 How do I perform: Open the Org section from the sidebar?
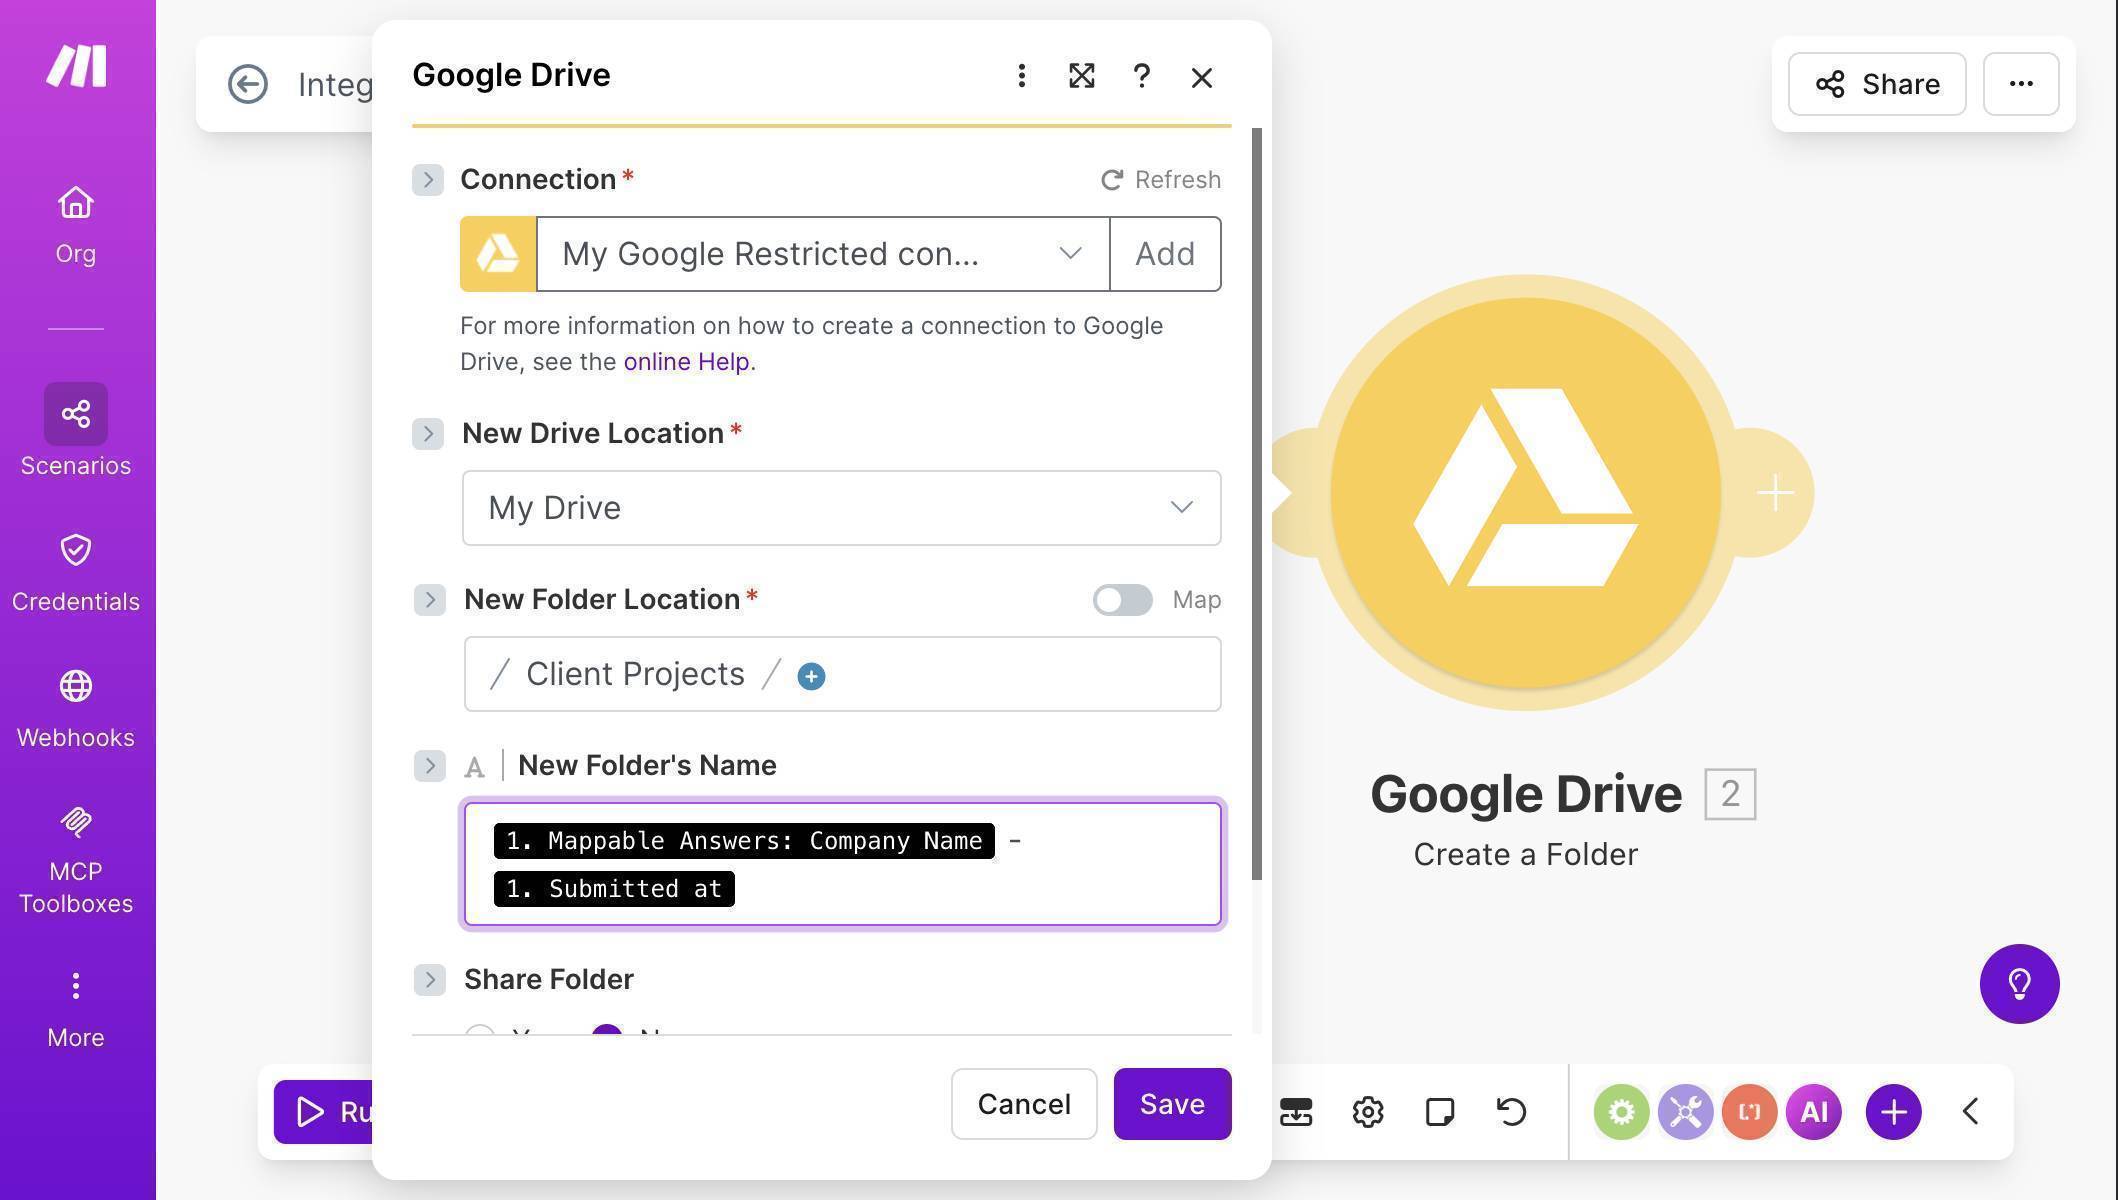[x=75, y=220]
